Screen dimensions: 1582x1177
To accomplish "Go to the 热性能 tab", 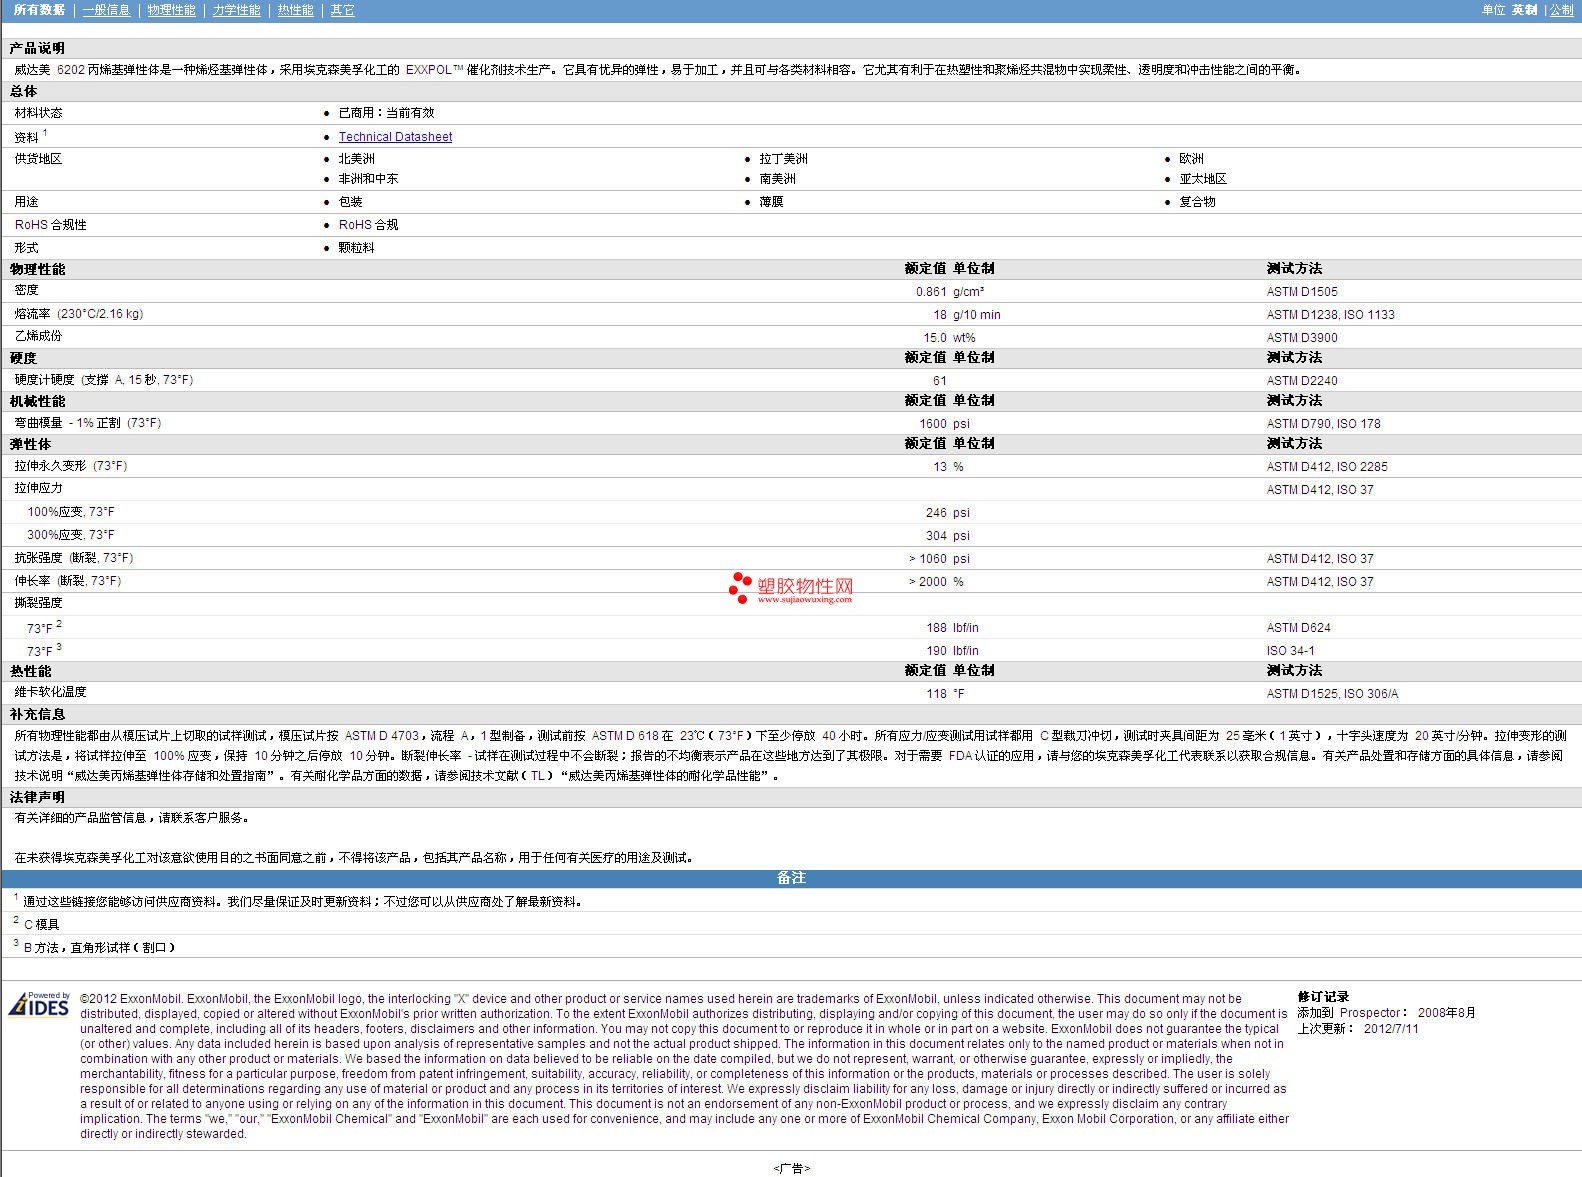I will click(295, 10).
